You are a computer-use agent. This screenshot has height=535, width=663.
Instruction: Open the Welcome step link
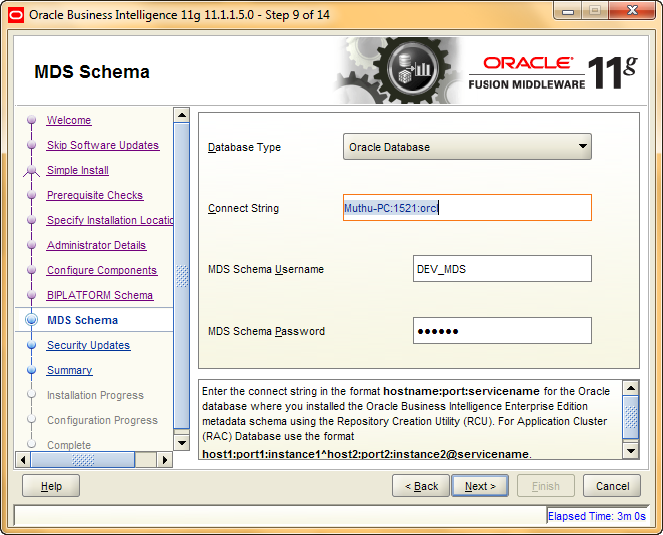pos(69,120)
